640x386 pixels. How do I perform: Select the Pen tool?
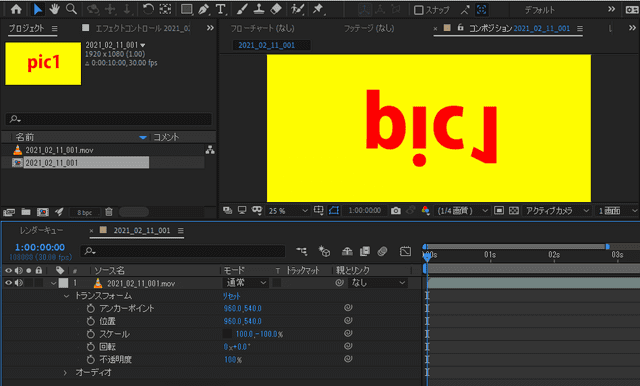pos(204,9)
